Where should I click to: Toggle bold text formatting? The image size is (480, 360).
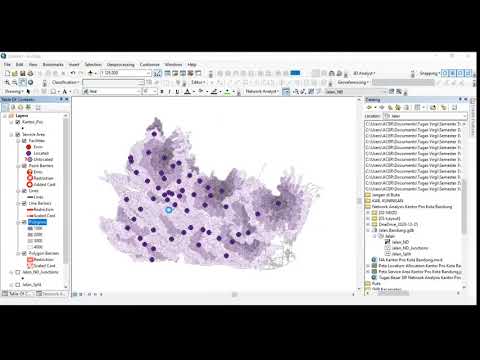[x=162, y=91]
